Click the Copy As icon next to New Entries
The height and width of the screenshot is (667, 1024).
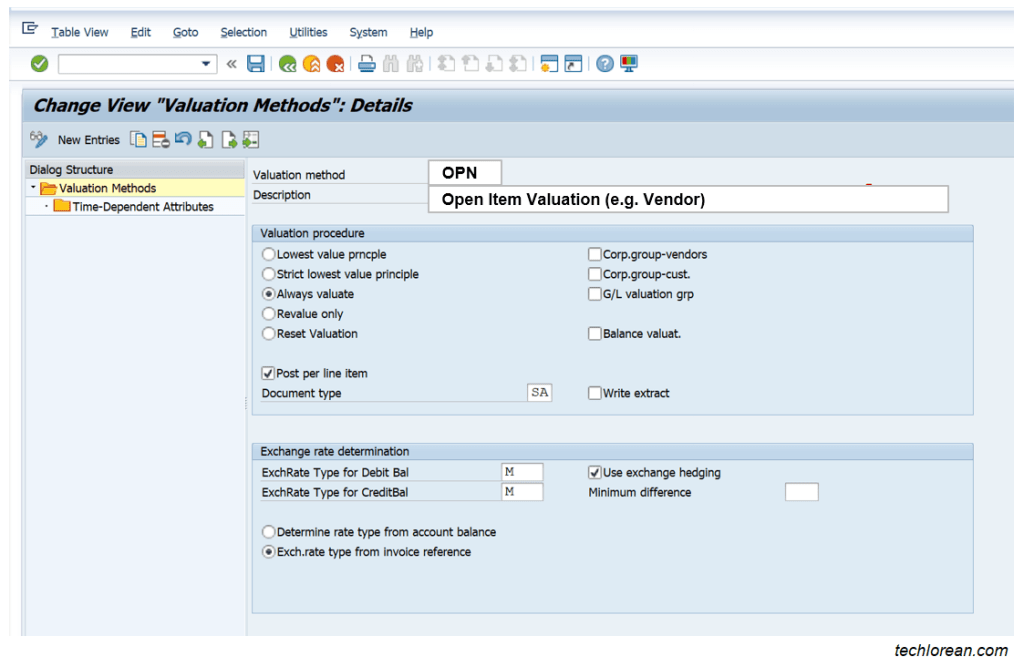click(x=139, y=139)
